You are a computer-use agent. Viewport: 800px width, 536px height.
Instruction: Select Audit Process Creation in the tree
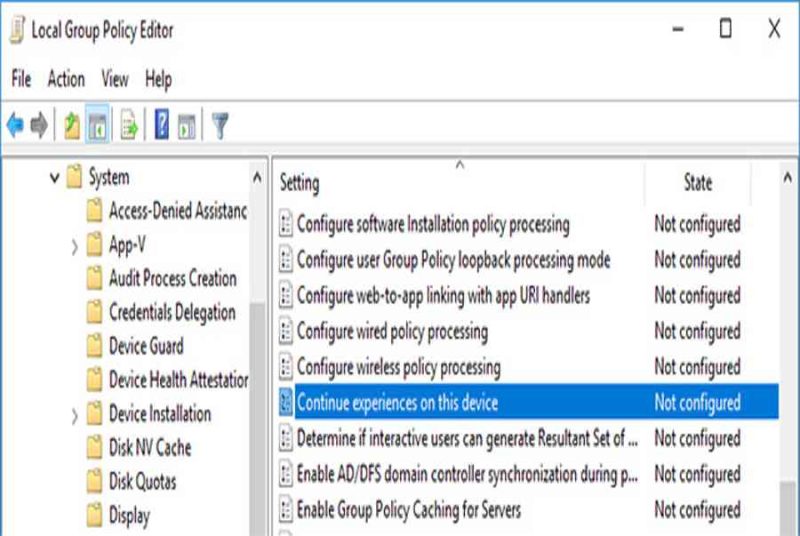(x=173, y=278)
